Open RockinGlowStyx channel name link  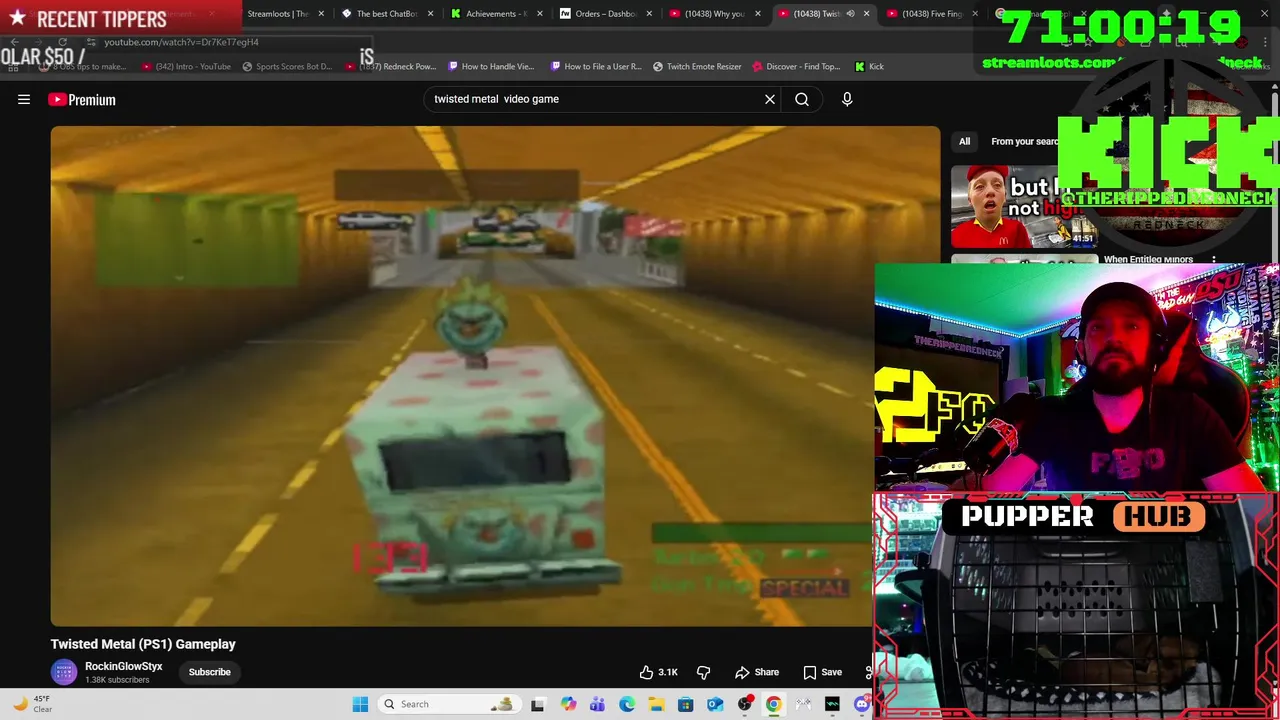[x=124, y=666]
